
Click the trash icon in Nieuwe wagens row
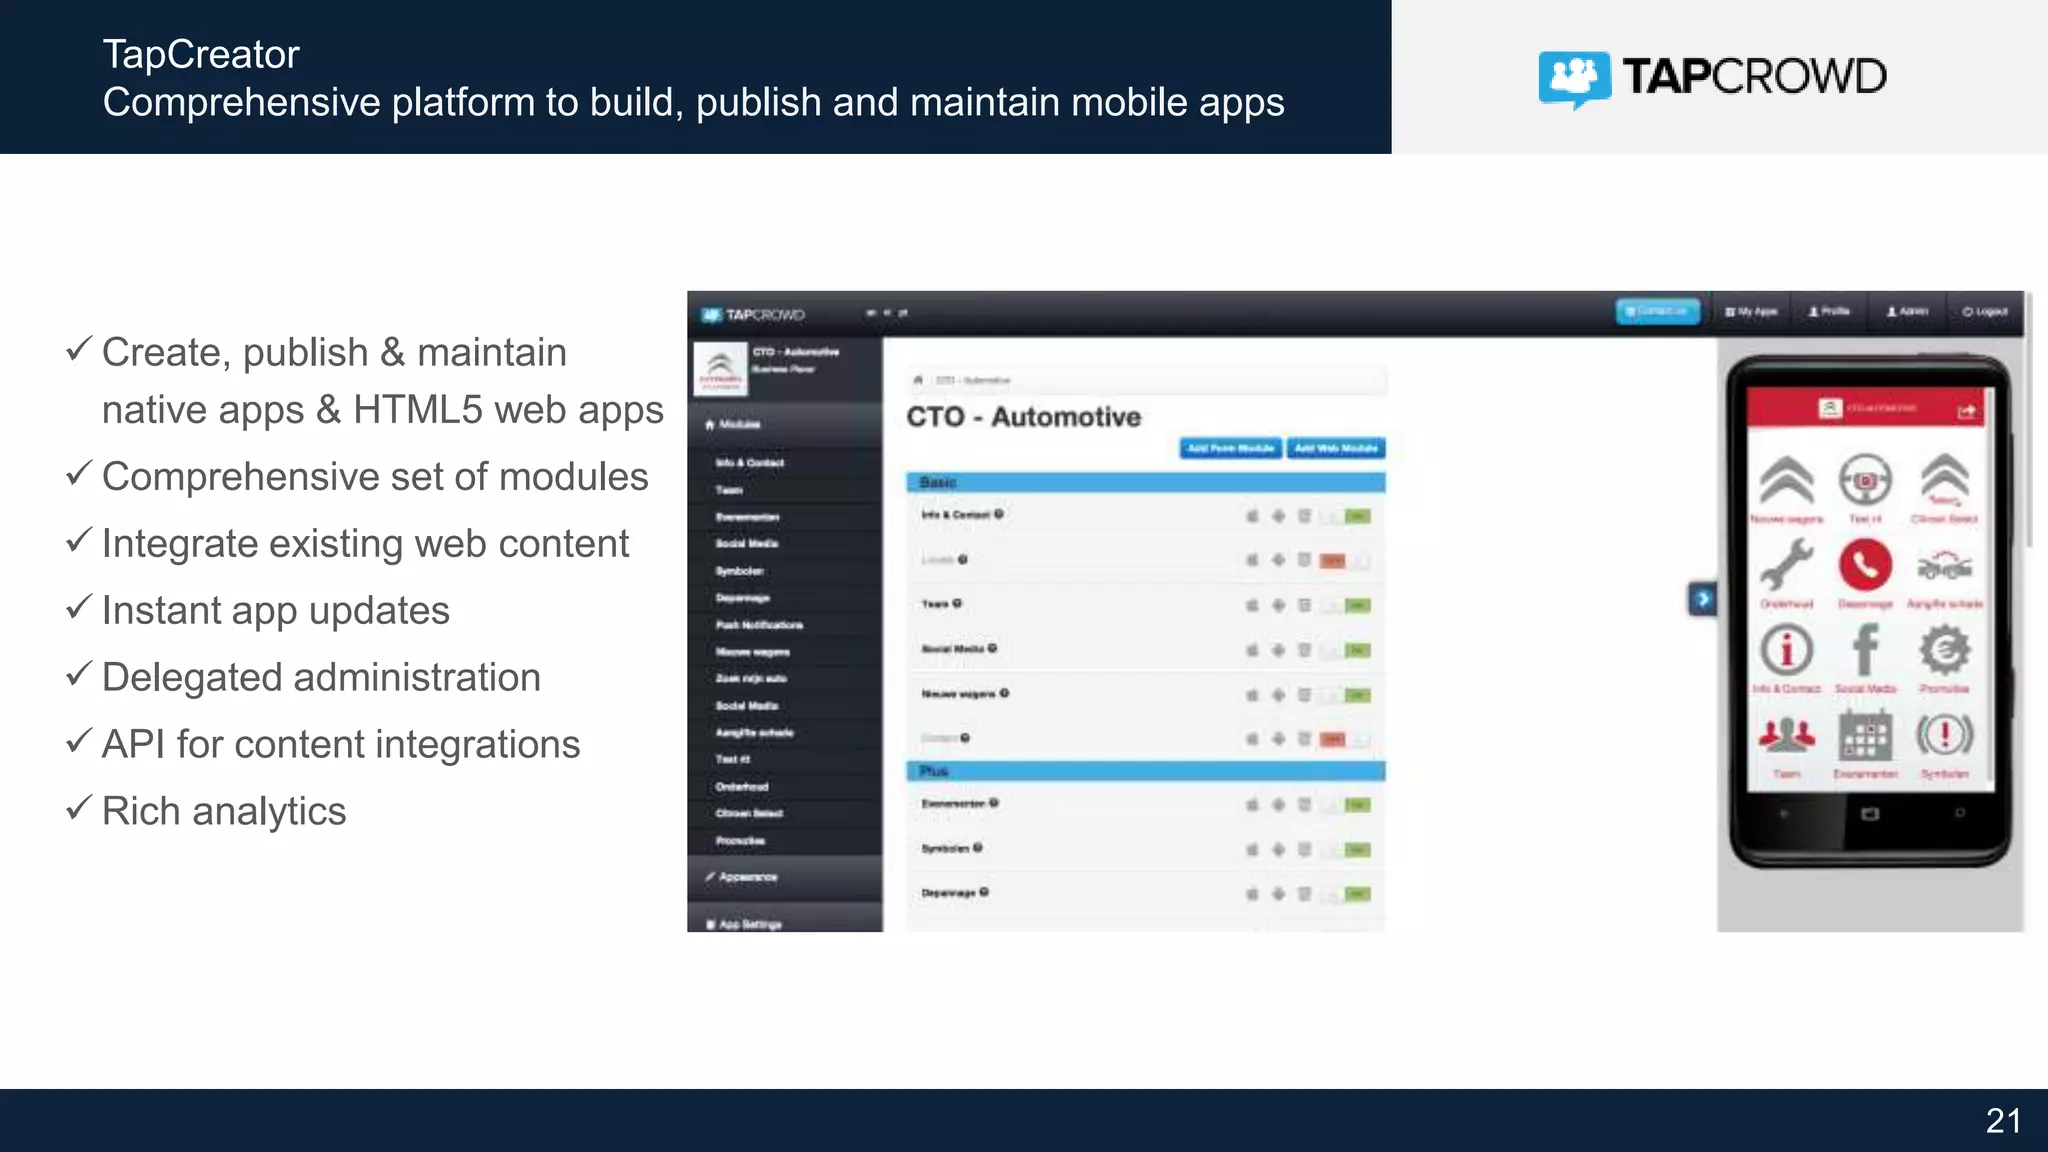click(x=1304, y=694)
